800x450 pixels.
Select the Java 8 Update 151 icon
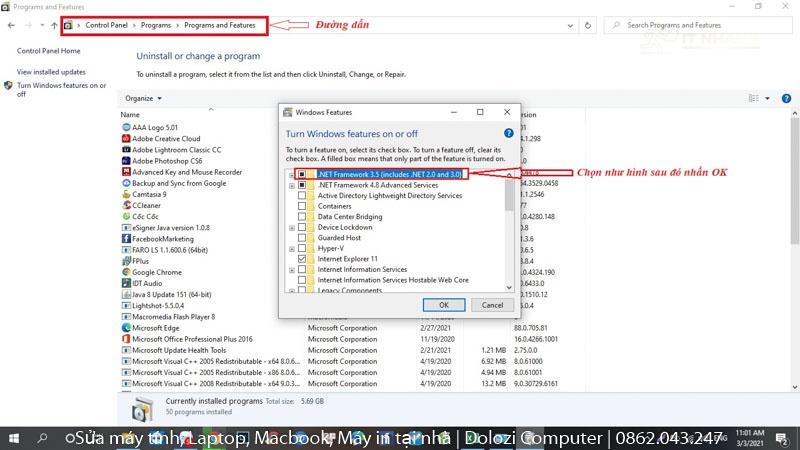[126, 294]
